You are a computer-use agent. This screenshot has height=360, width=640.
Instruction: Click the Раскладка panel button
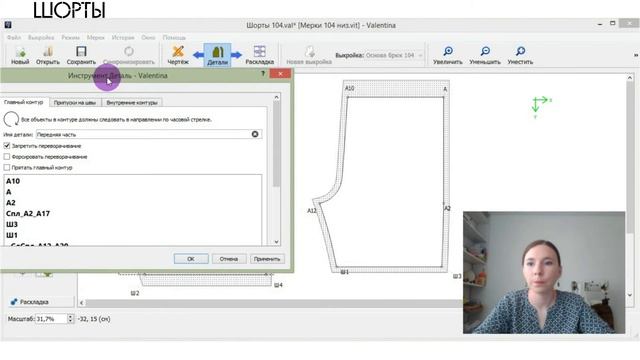pyautogui.click(x=40, y=302)
